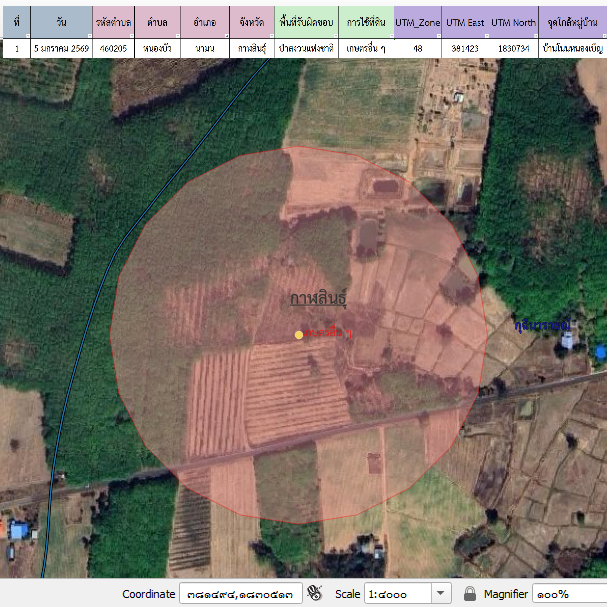Click the Magnifier percentage field
The height and width of the screenshot is (607, 610).
tap(570, 593)
